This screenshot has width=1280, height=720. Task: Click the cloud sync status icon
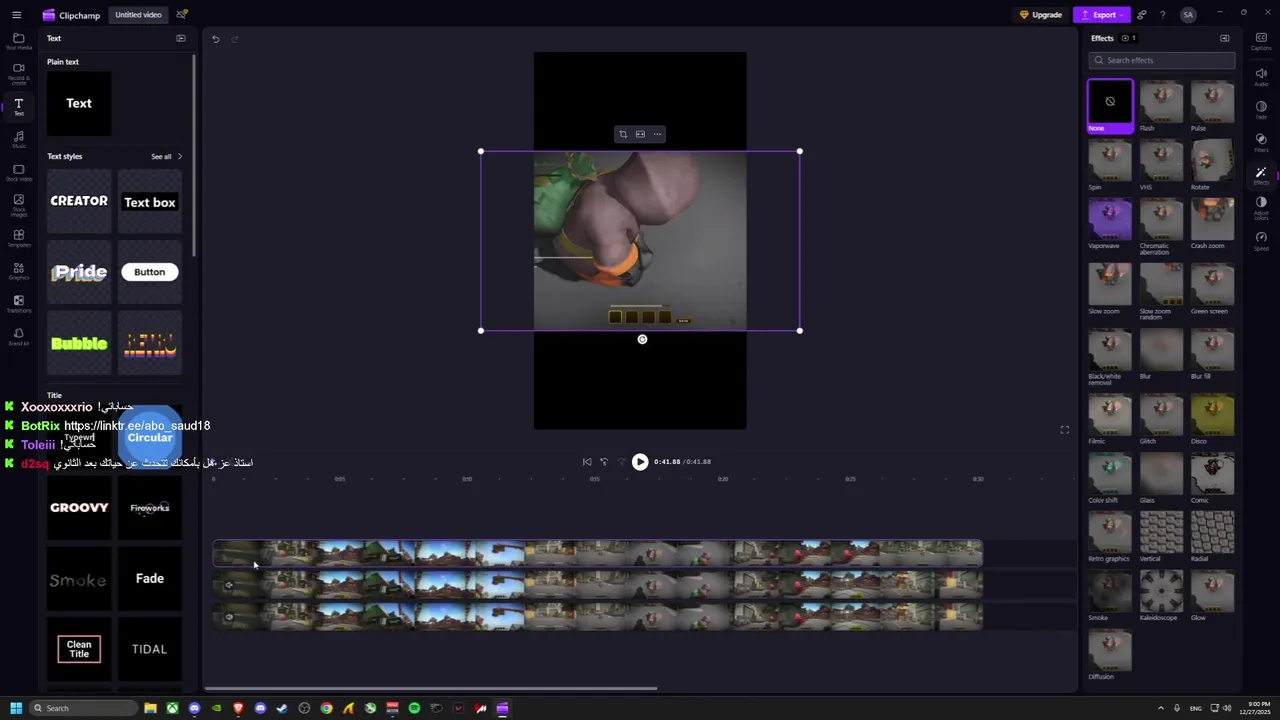pos(181,15)
